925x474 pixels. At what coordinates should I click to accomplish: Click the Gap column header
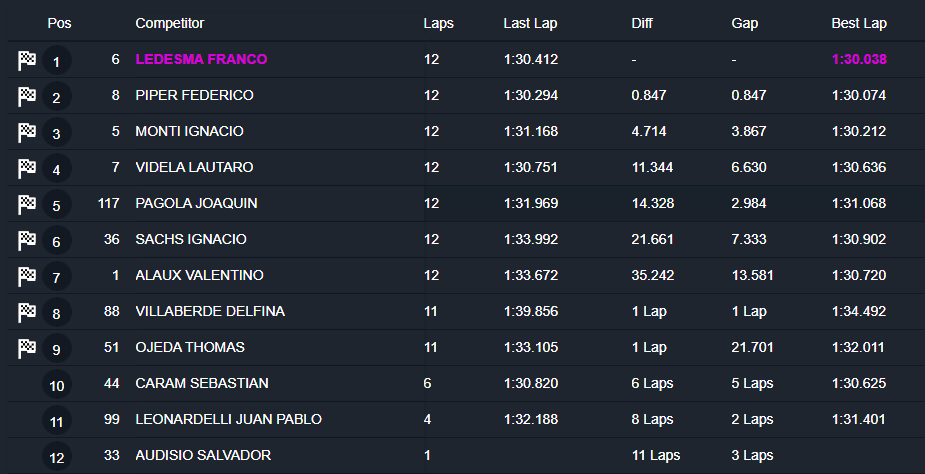745,23
